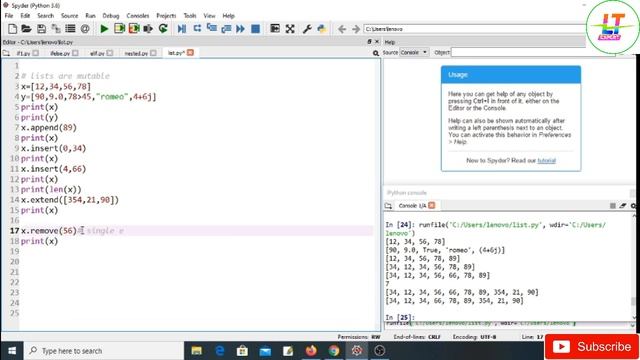Click the Windows Start button

point(12,351)
